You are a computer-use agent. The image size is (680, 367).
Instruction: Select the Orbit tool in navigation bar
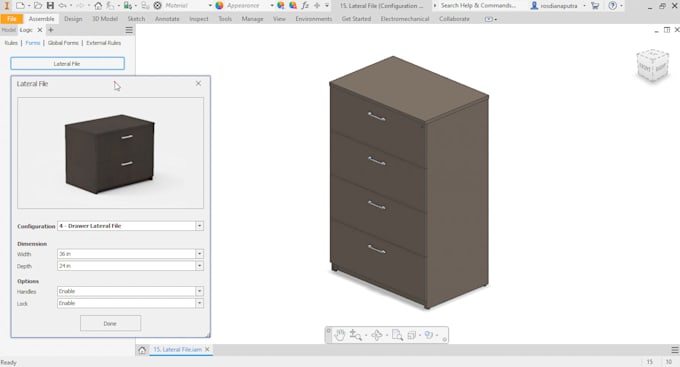(x=376, y=335)
